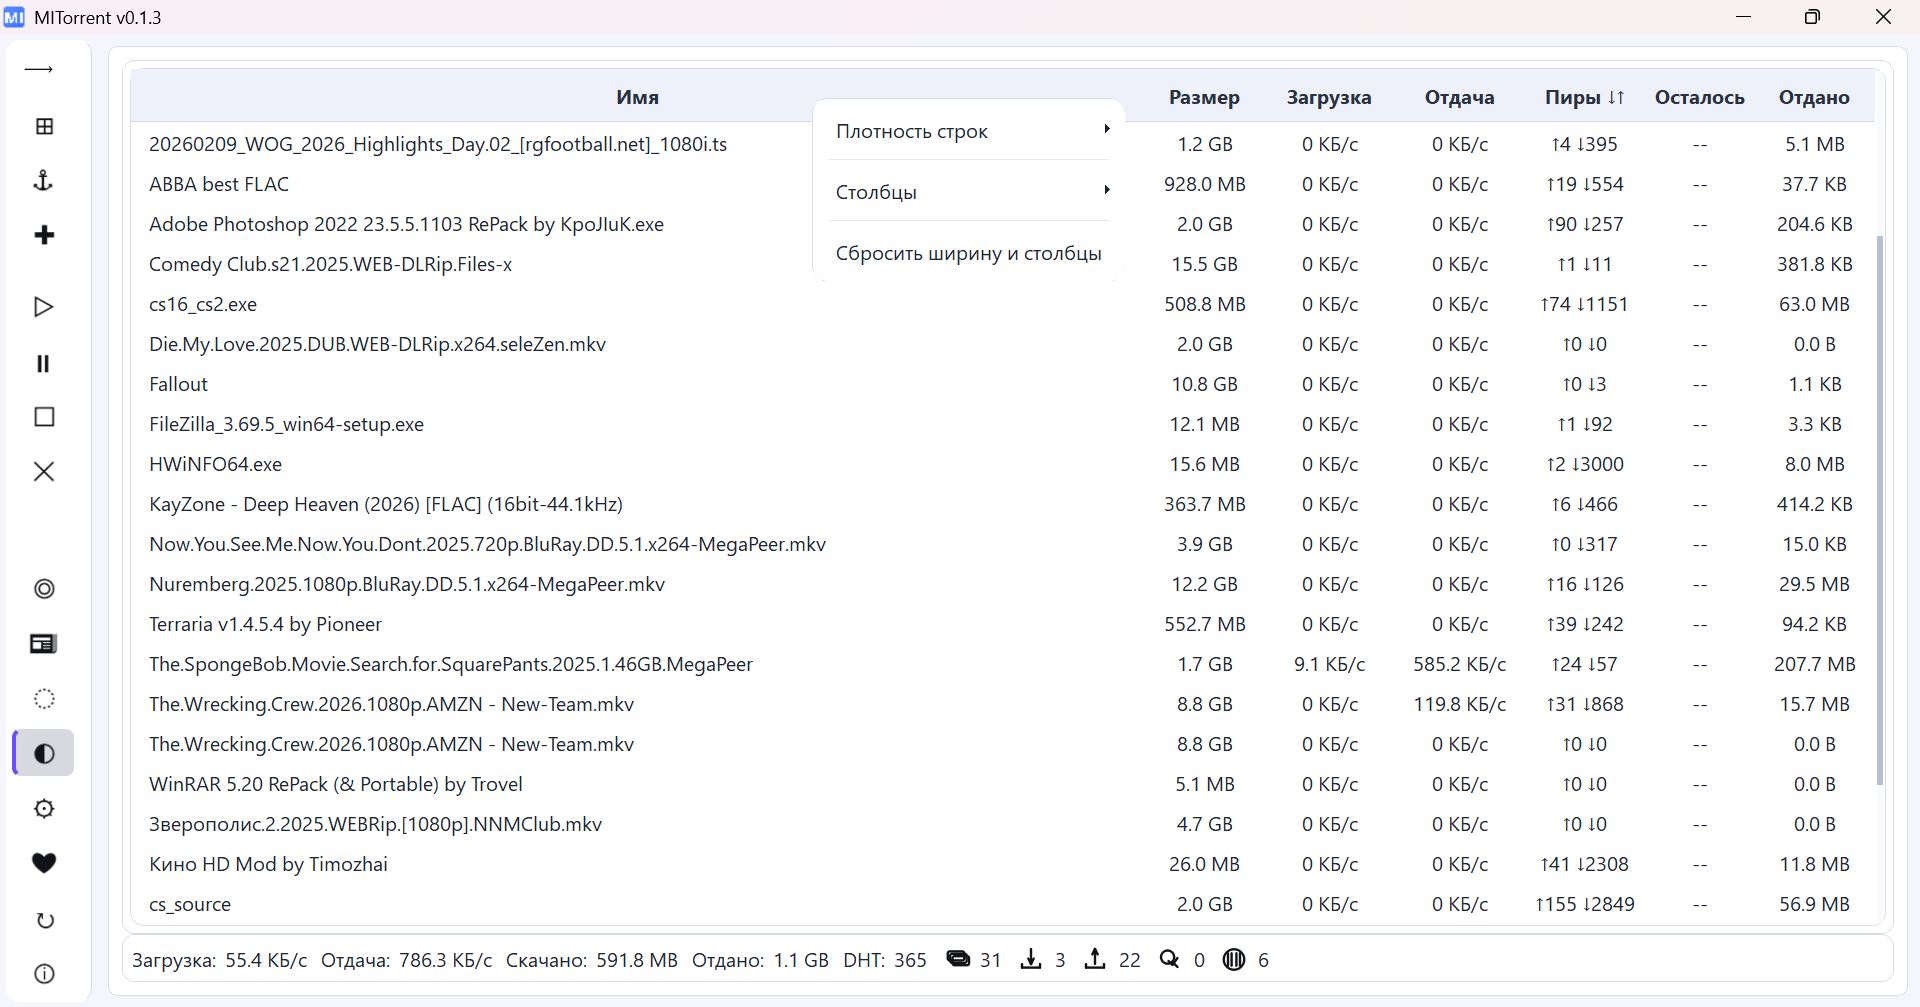Start the torrent with the play icon

click(x=43, y=307)
